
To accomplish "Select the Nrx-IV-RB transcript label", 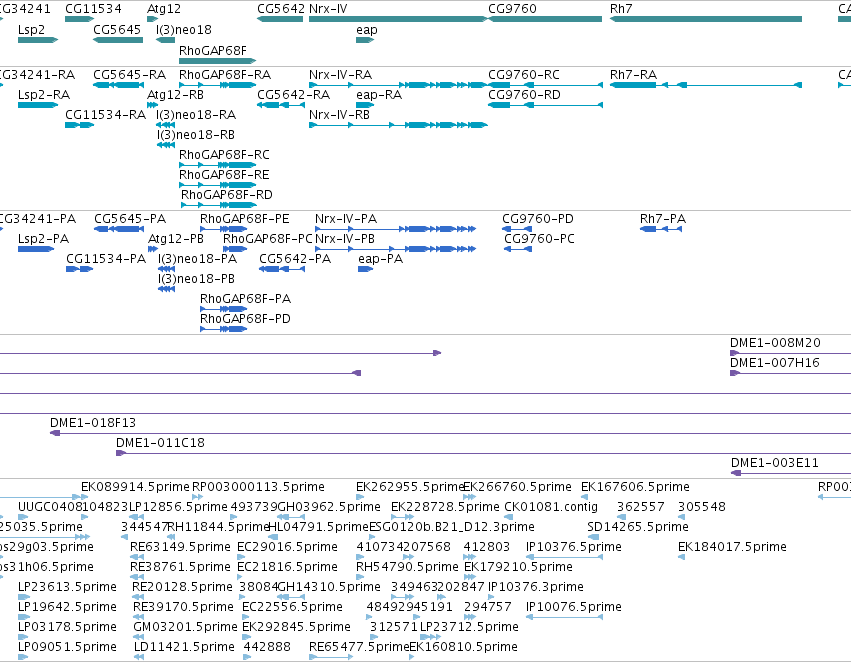I will (x=339, y=114).
